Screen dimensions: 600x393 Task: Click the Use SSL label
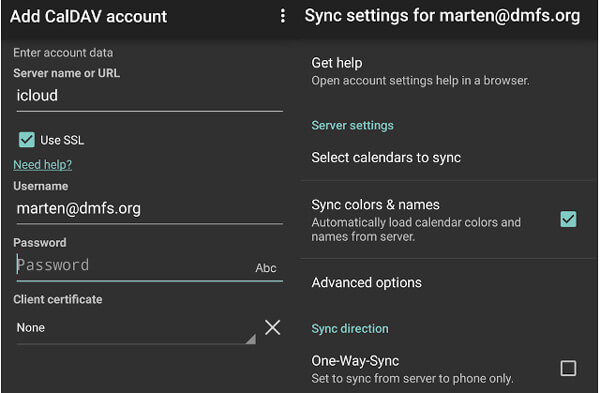point(62,140)
